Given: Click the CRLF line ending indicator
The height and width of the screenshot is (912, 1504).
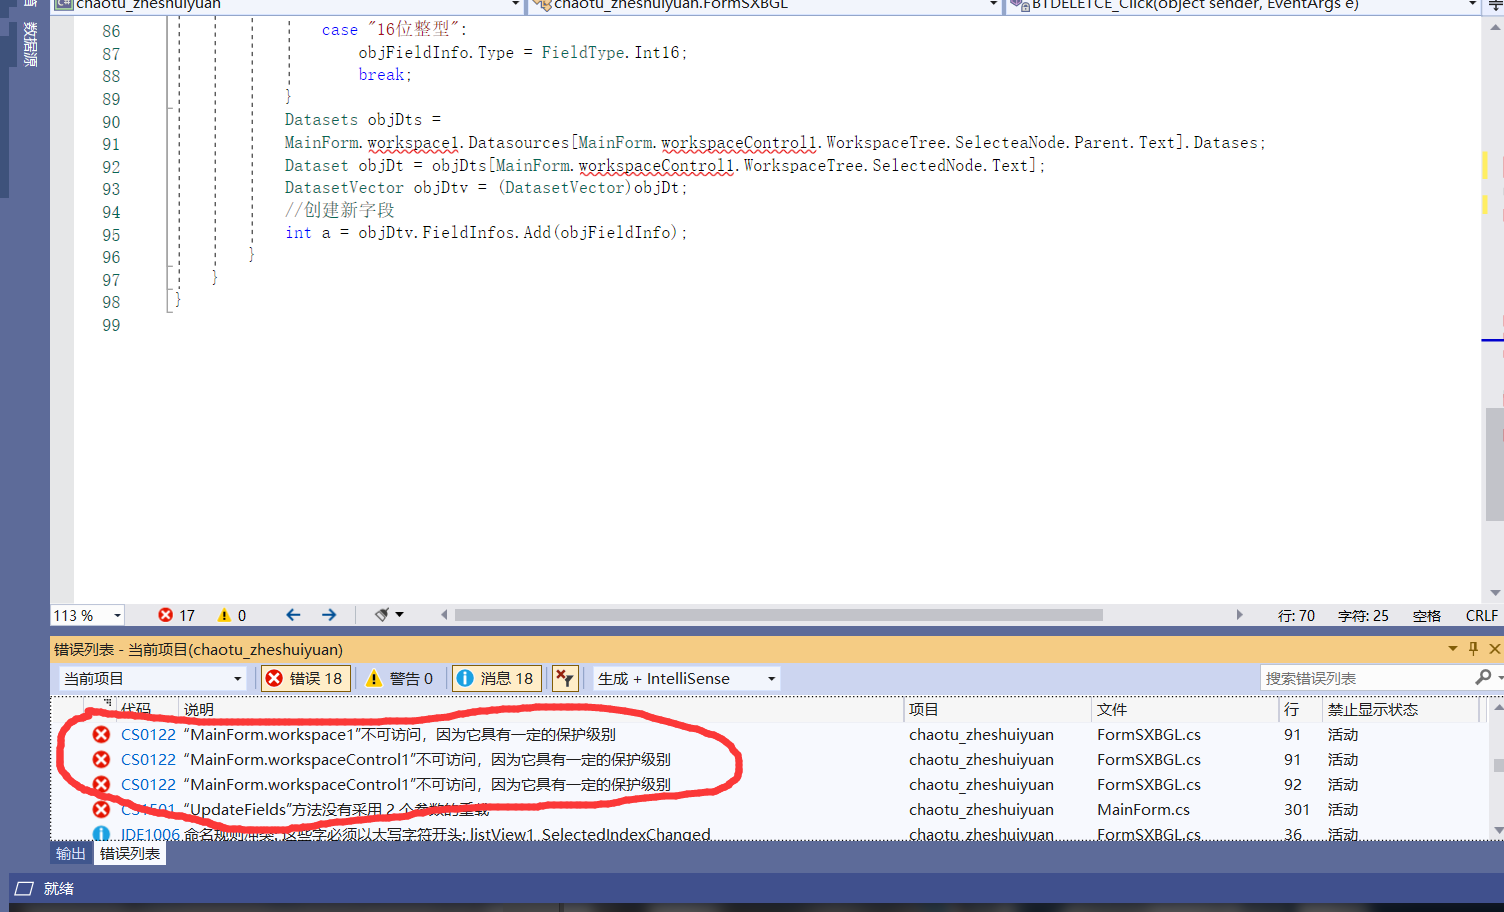Looking at the screenshot, I should pos(1482,615).
